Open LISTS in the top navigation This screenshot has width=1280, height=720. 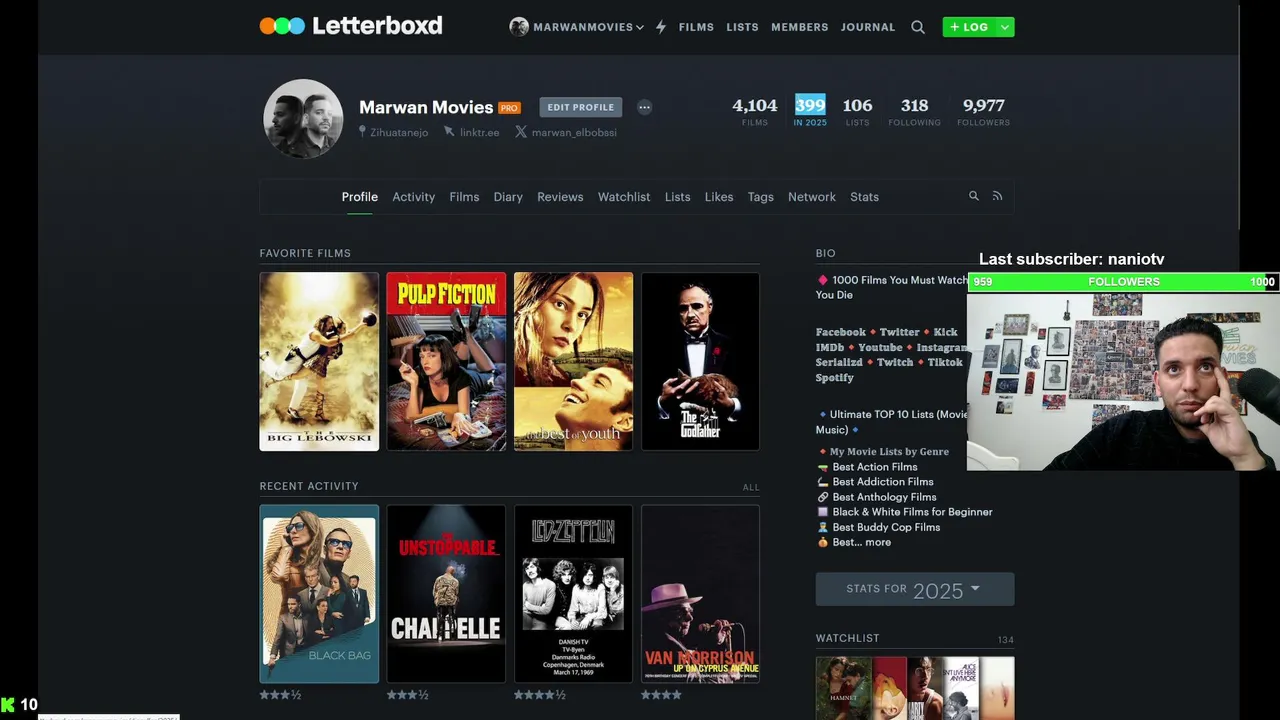742,27
